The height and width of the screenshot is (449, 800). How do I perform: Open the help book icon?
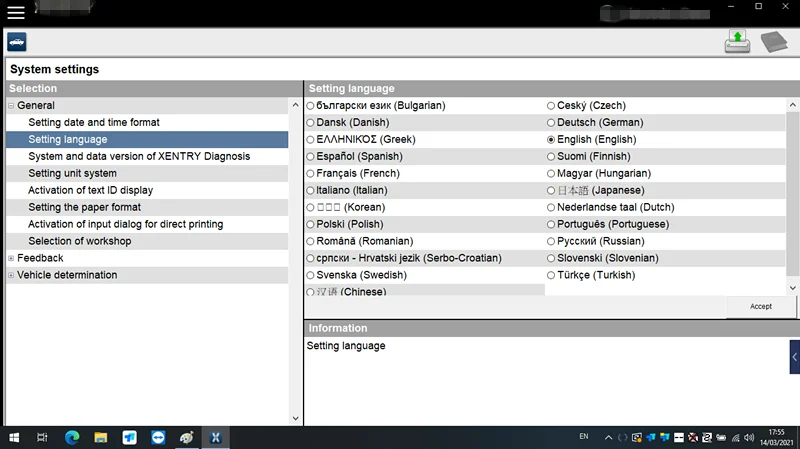tap(774, 42)
